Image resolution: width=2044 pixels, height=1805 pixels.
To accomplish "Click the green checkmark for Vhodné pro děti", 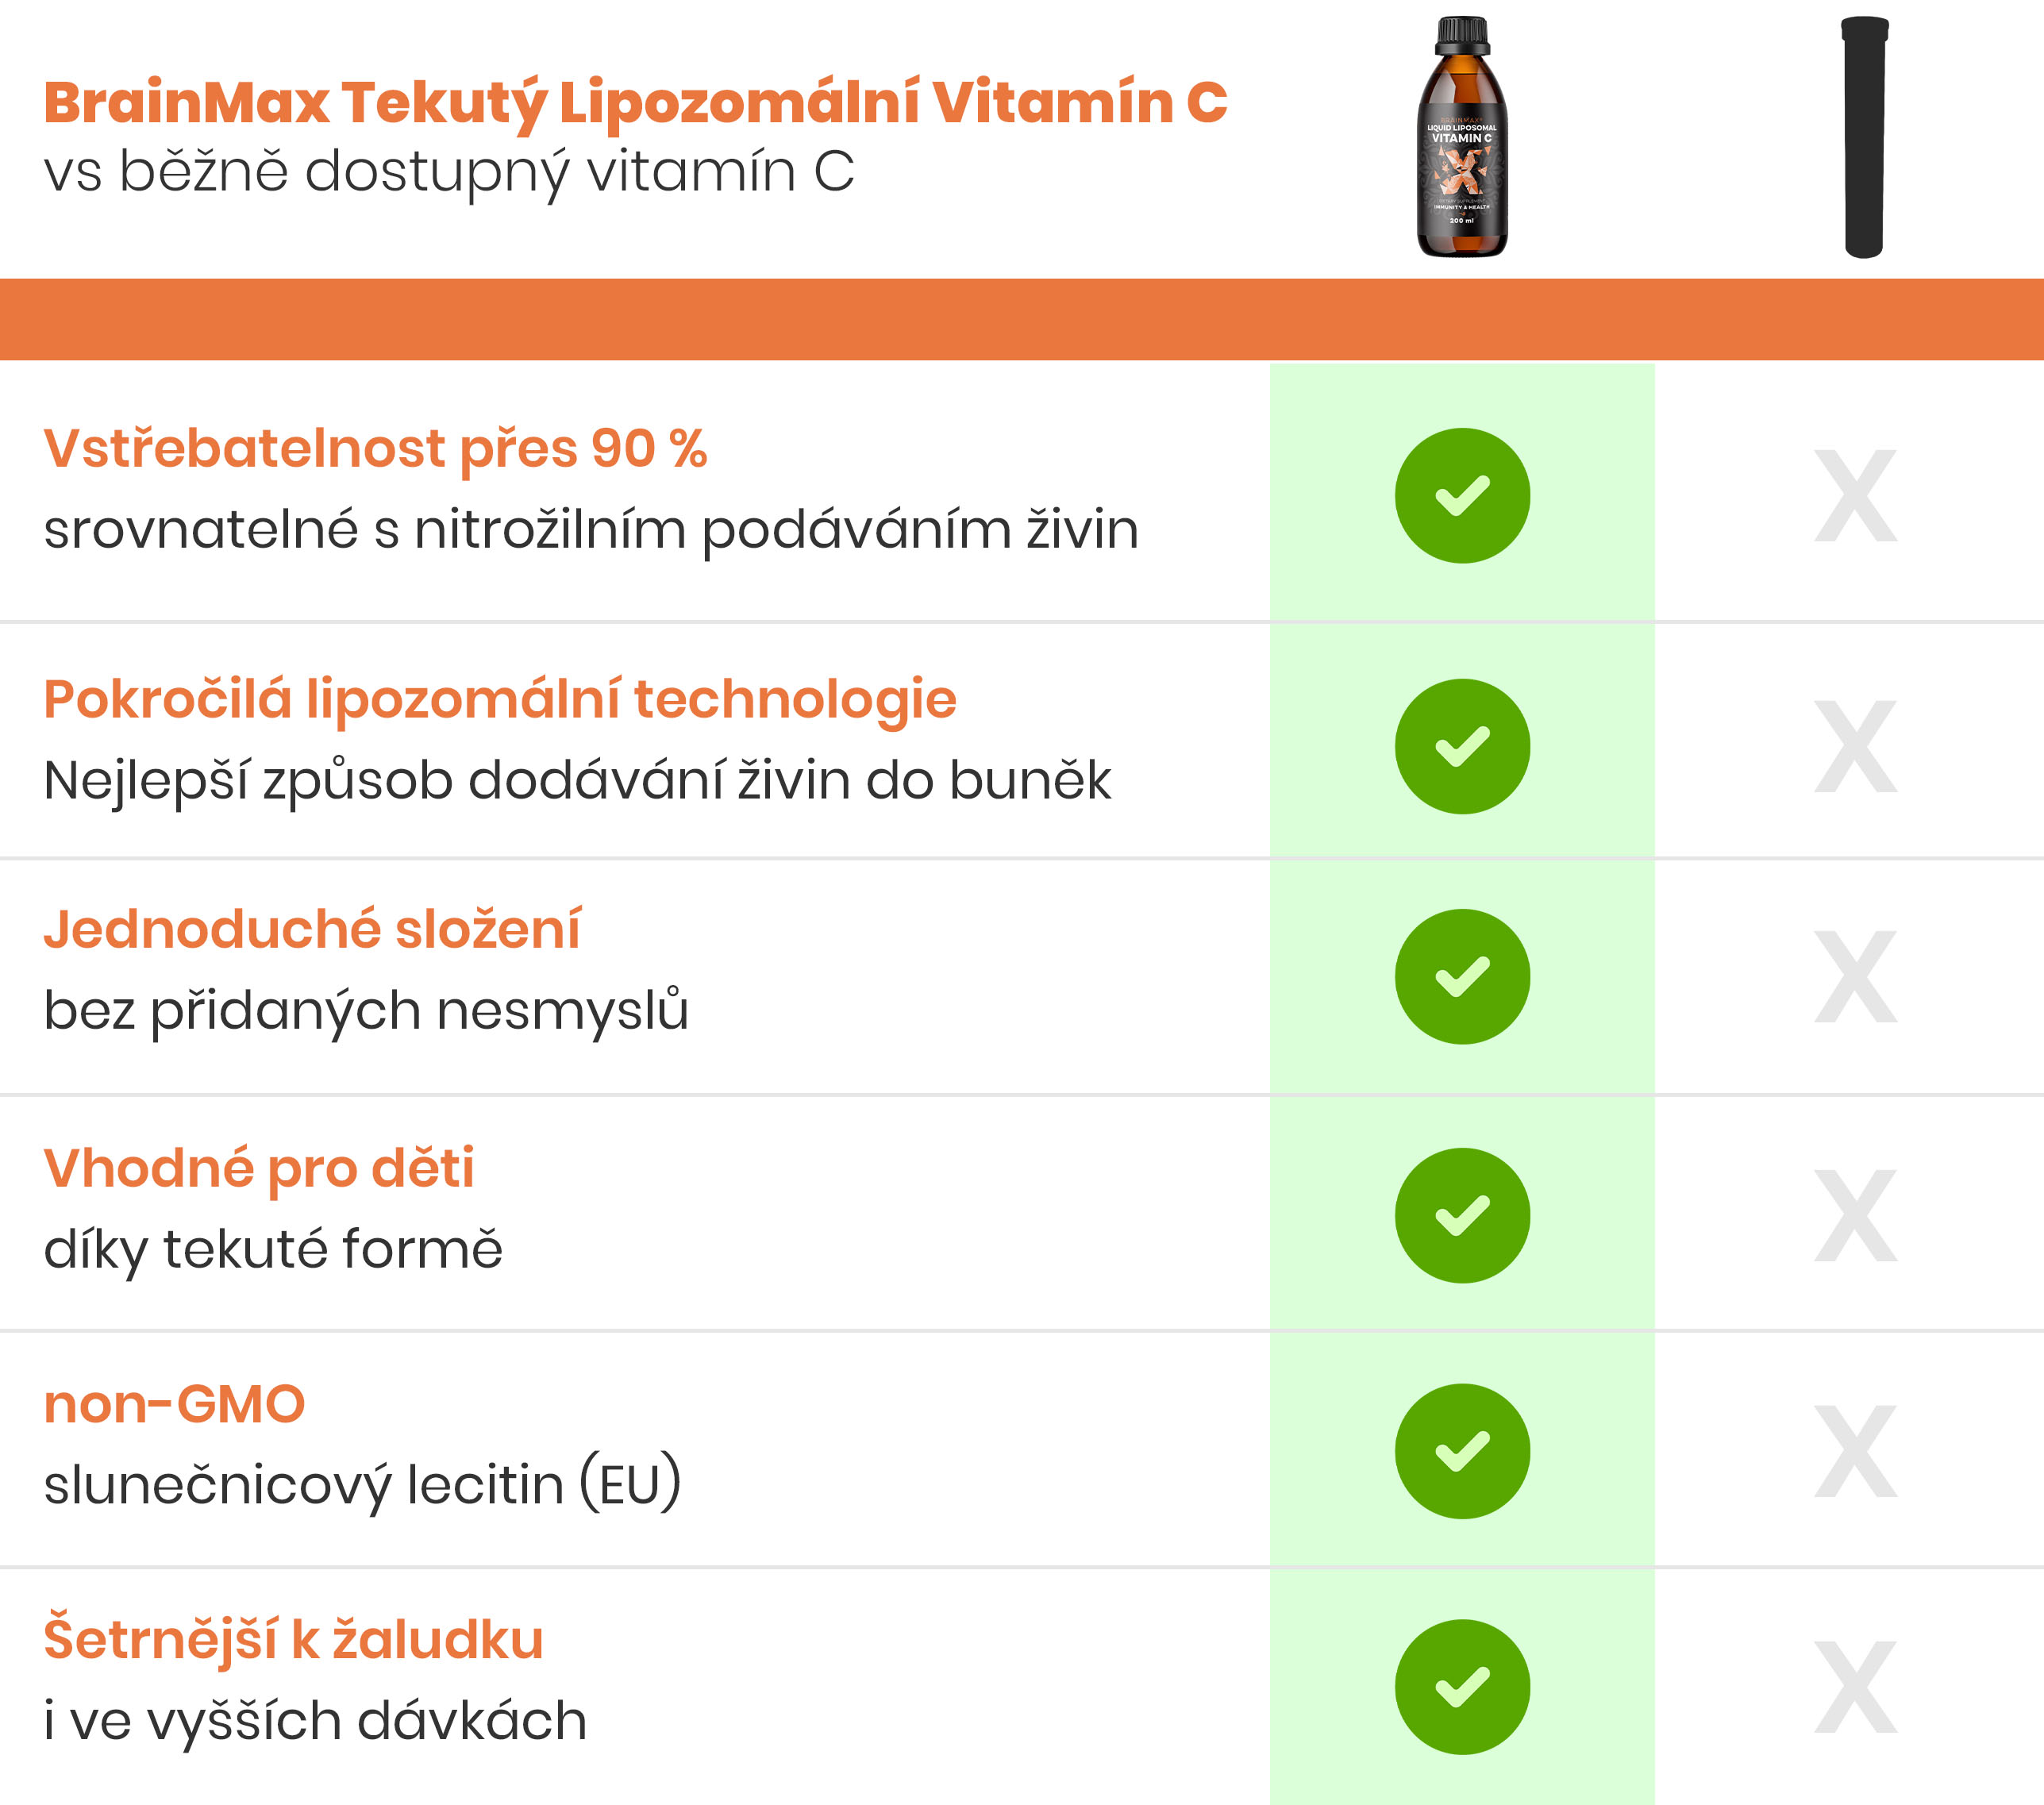I will (1462, 1215).
